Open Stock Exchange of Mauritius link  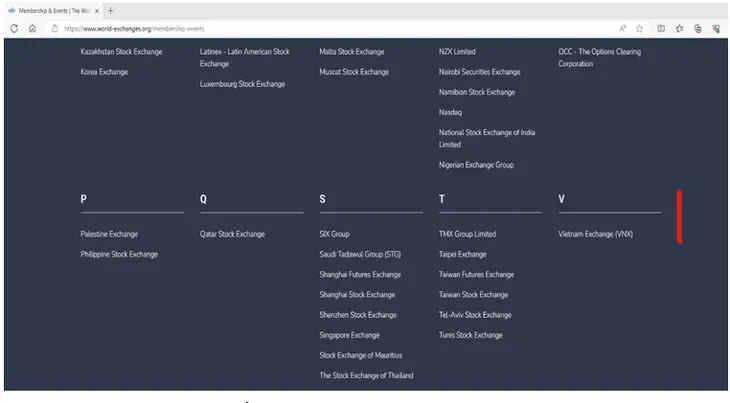(x=361, y=356)
